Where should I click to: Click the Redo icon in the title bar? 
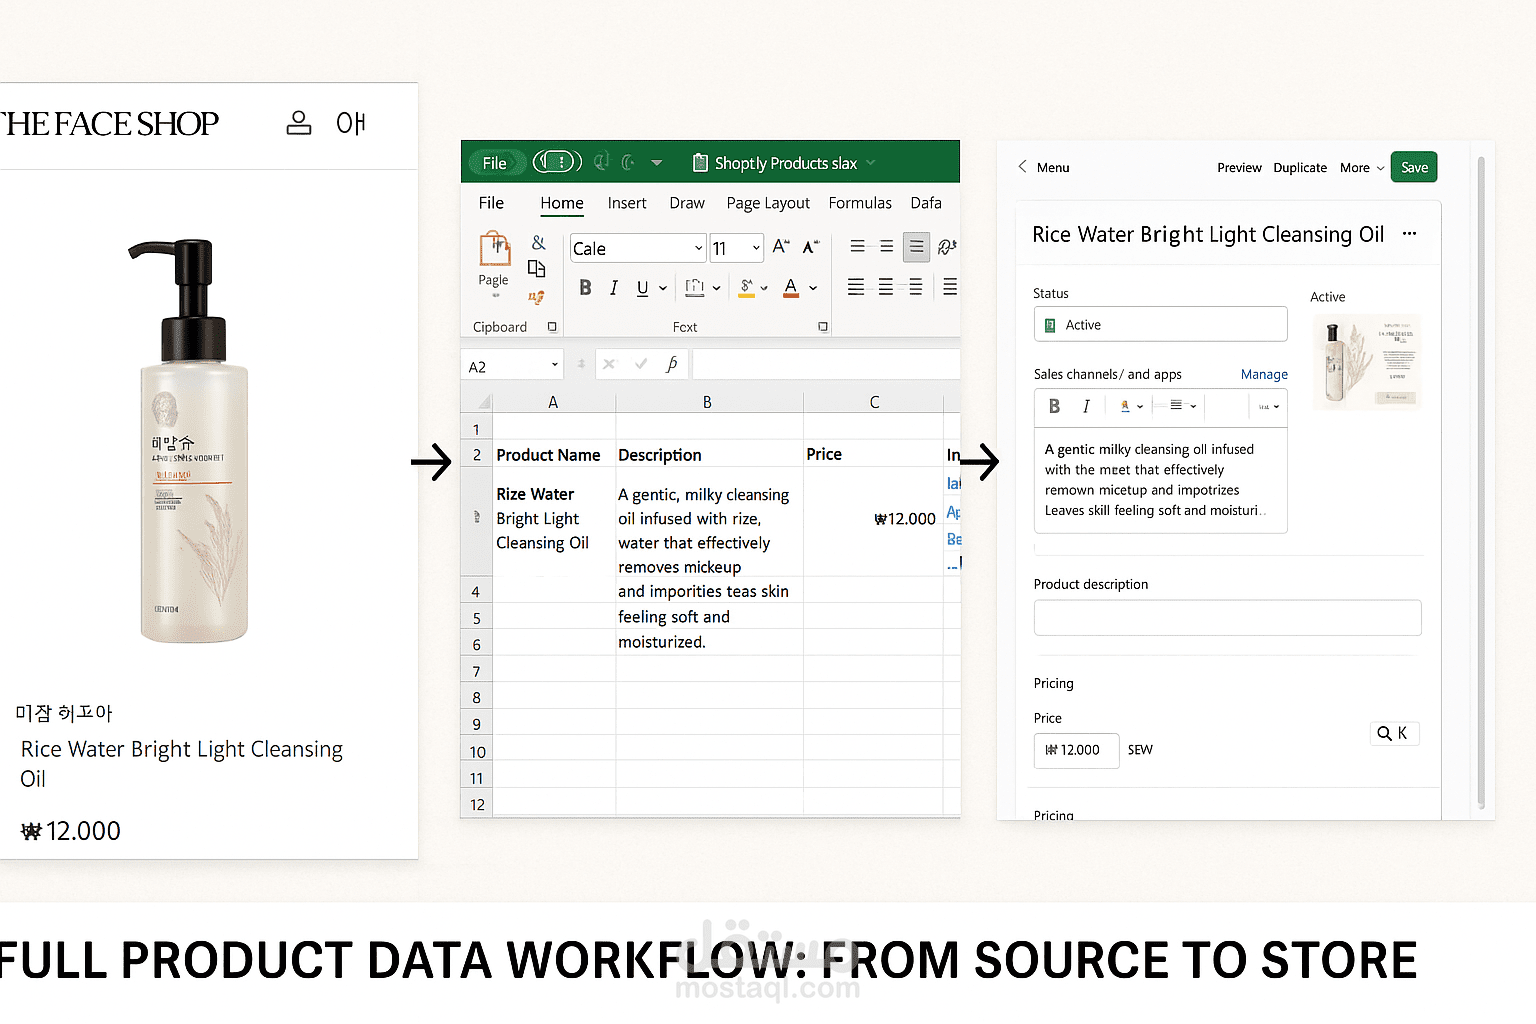(628, 161)
